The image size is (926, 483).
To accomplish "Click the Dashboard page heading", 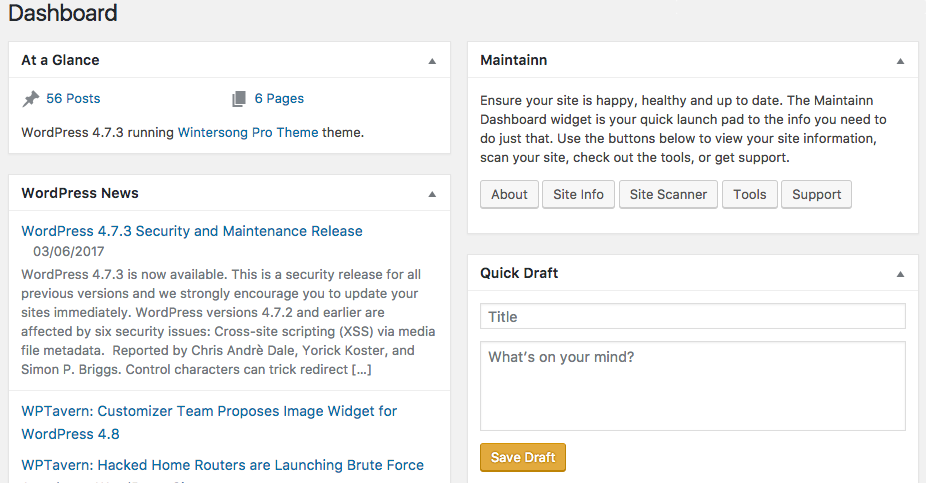I will click(63, 13).
